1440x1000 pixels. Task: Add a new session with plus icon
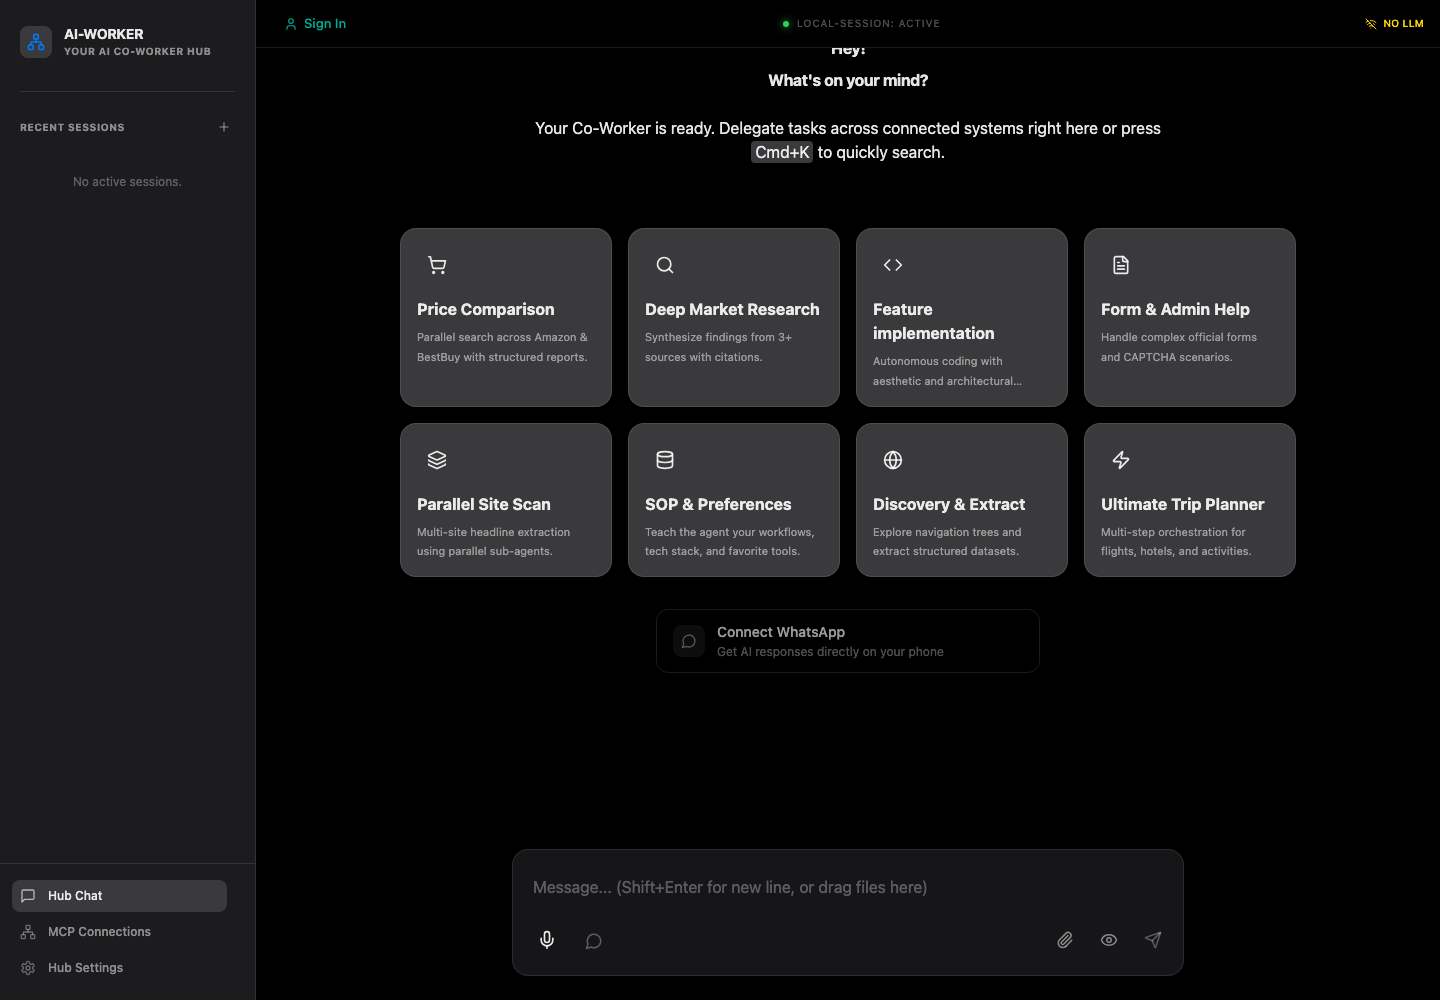[x=224, y=127]
